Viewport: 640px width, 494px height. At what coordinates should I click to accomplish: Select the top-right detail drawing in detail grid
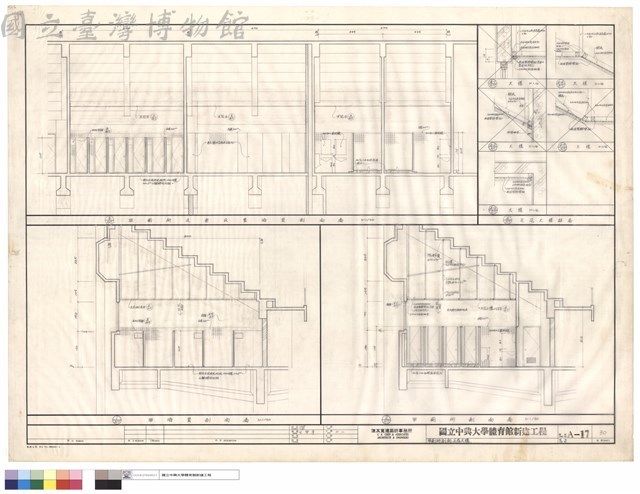(580, 56)
